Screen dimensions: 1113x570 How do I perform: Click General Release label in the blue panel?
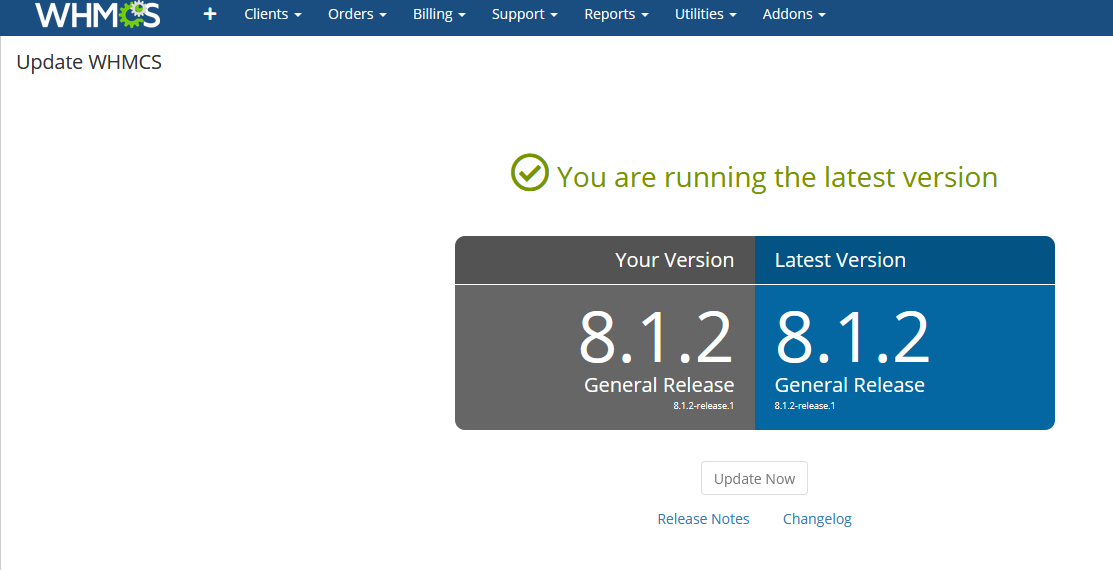click(x=850, y=385)
